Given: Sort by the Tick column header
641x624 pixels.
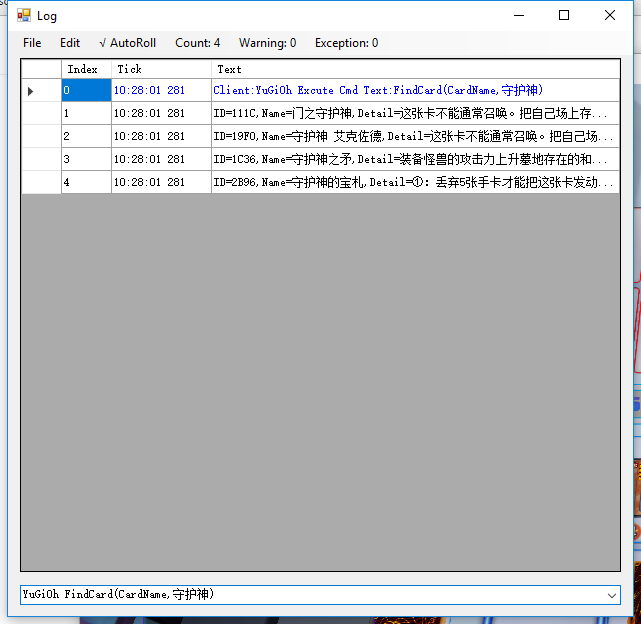Looking at the screenshot, I should [x=161, y=69].
